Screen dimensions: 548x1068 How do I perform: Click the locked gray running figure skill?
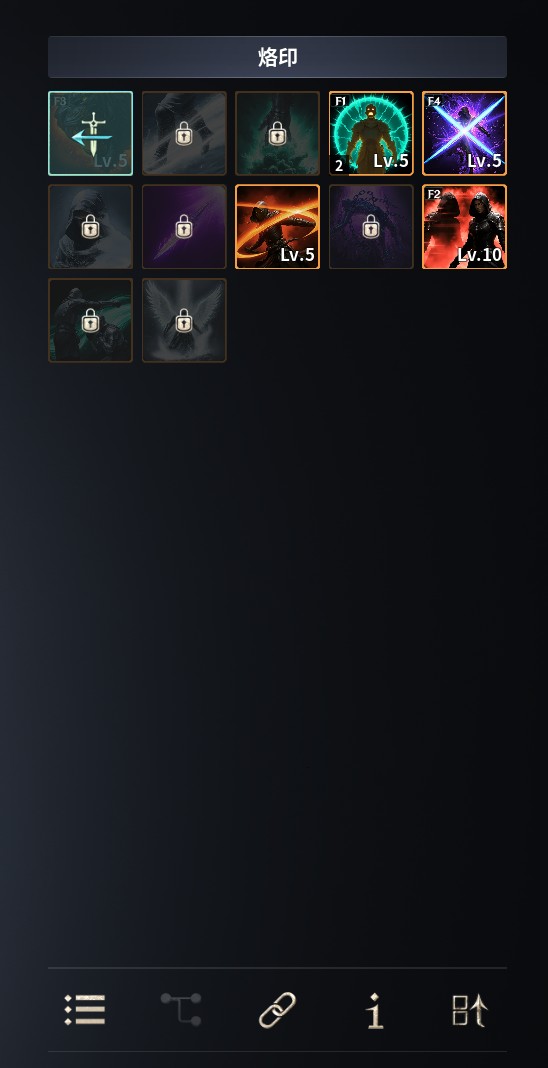pyautogui.click(x=184, y=134)
